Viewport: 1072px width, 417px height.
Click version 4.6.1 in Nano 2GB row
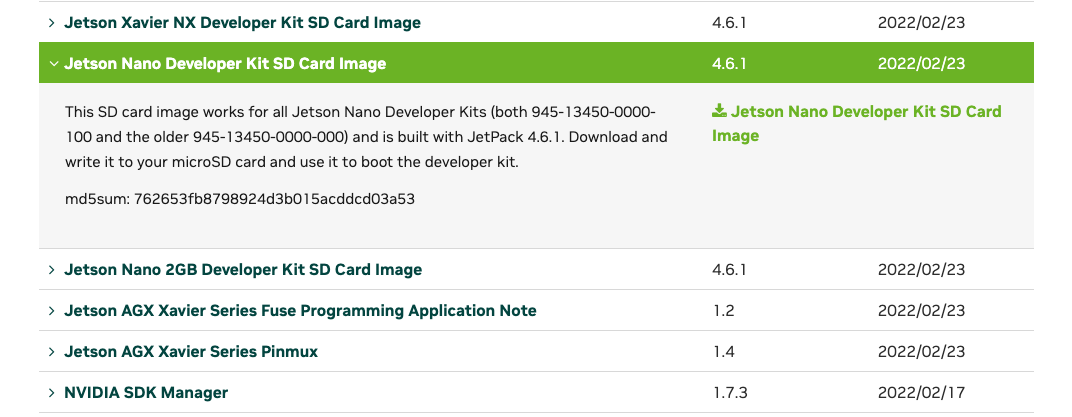pos(729,269)
